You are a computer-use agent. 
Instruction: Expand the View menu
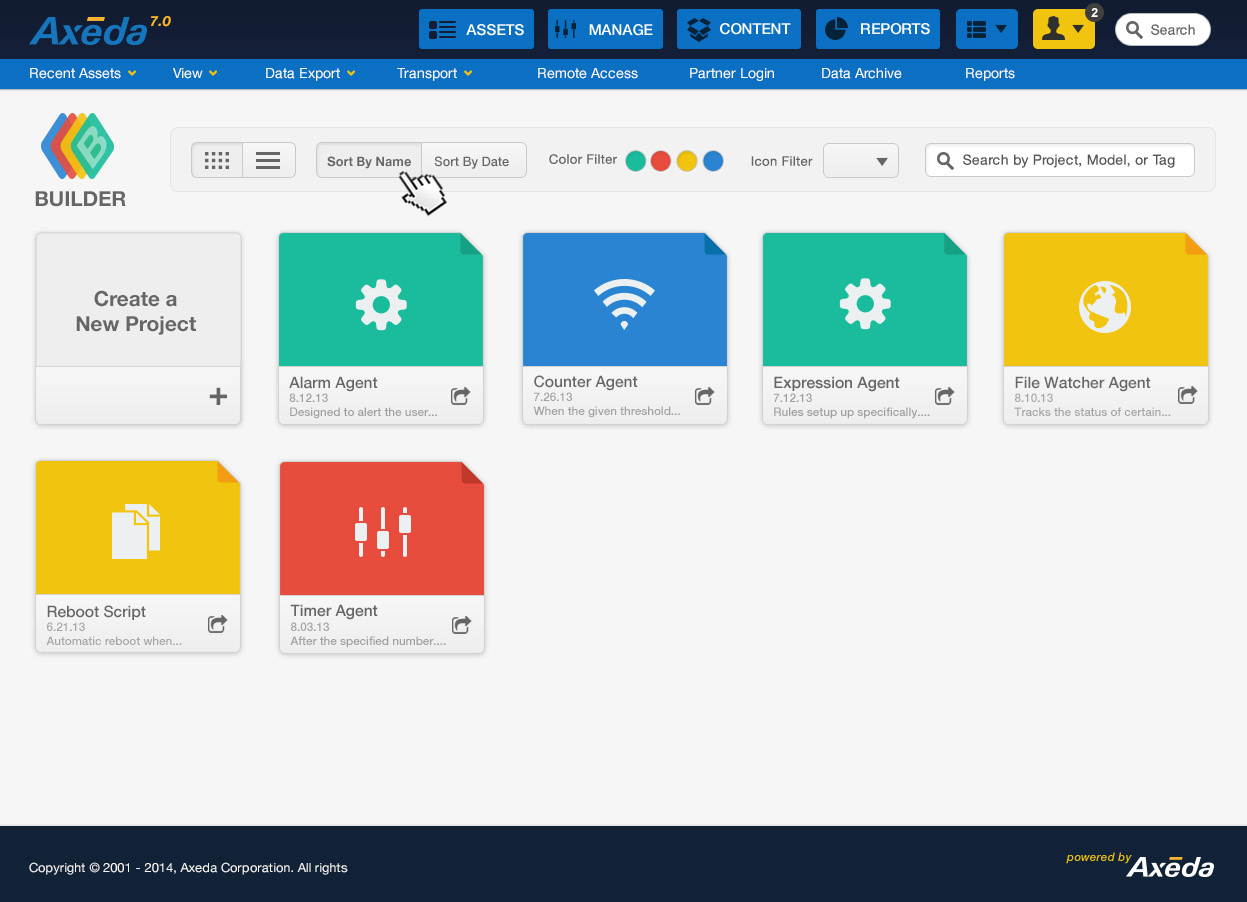point(195,73)
